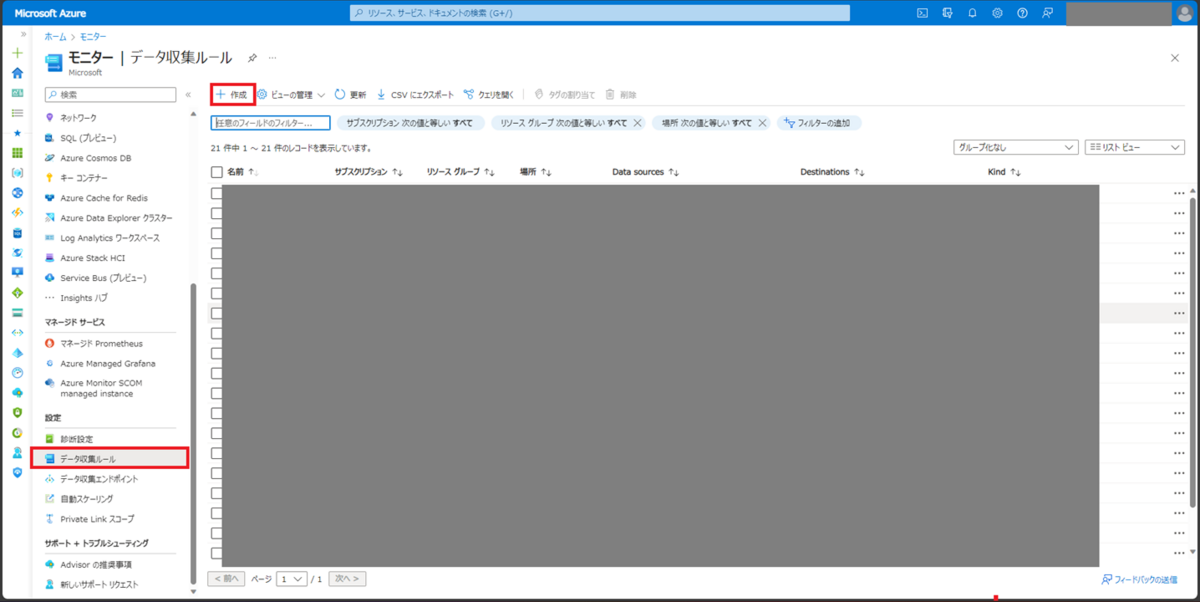Open the page number dropdown
The image size is (1200, 602).
coord(292,578)
